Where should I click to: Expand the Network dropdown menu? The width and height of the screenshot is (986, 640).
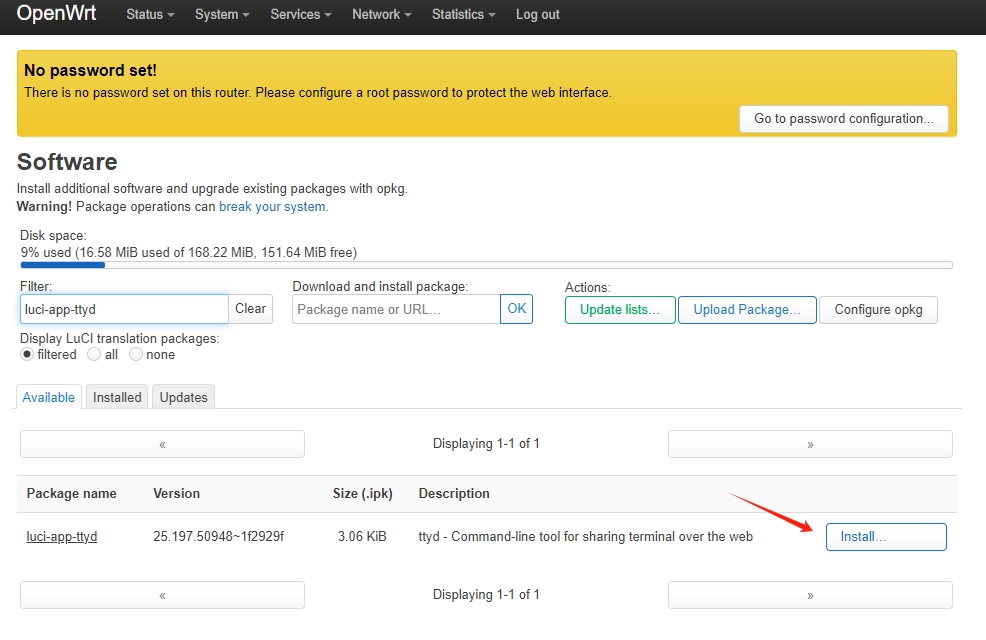[x=381, y=14]
